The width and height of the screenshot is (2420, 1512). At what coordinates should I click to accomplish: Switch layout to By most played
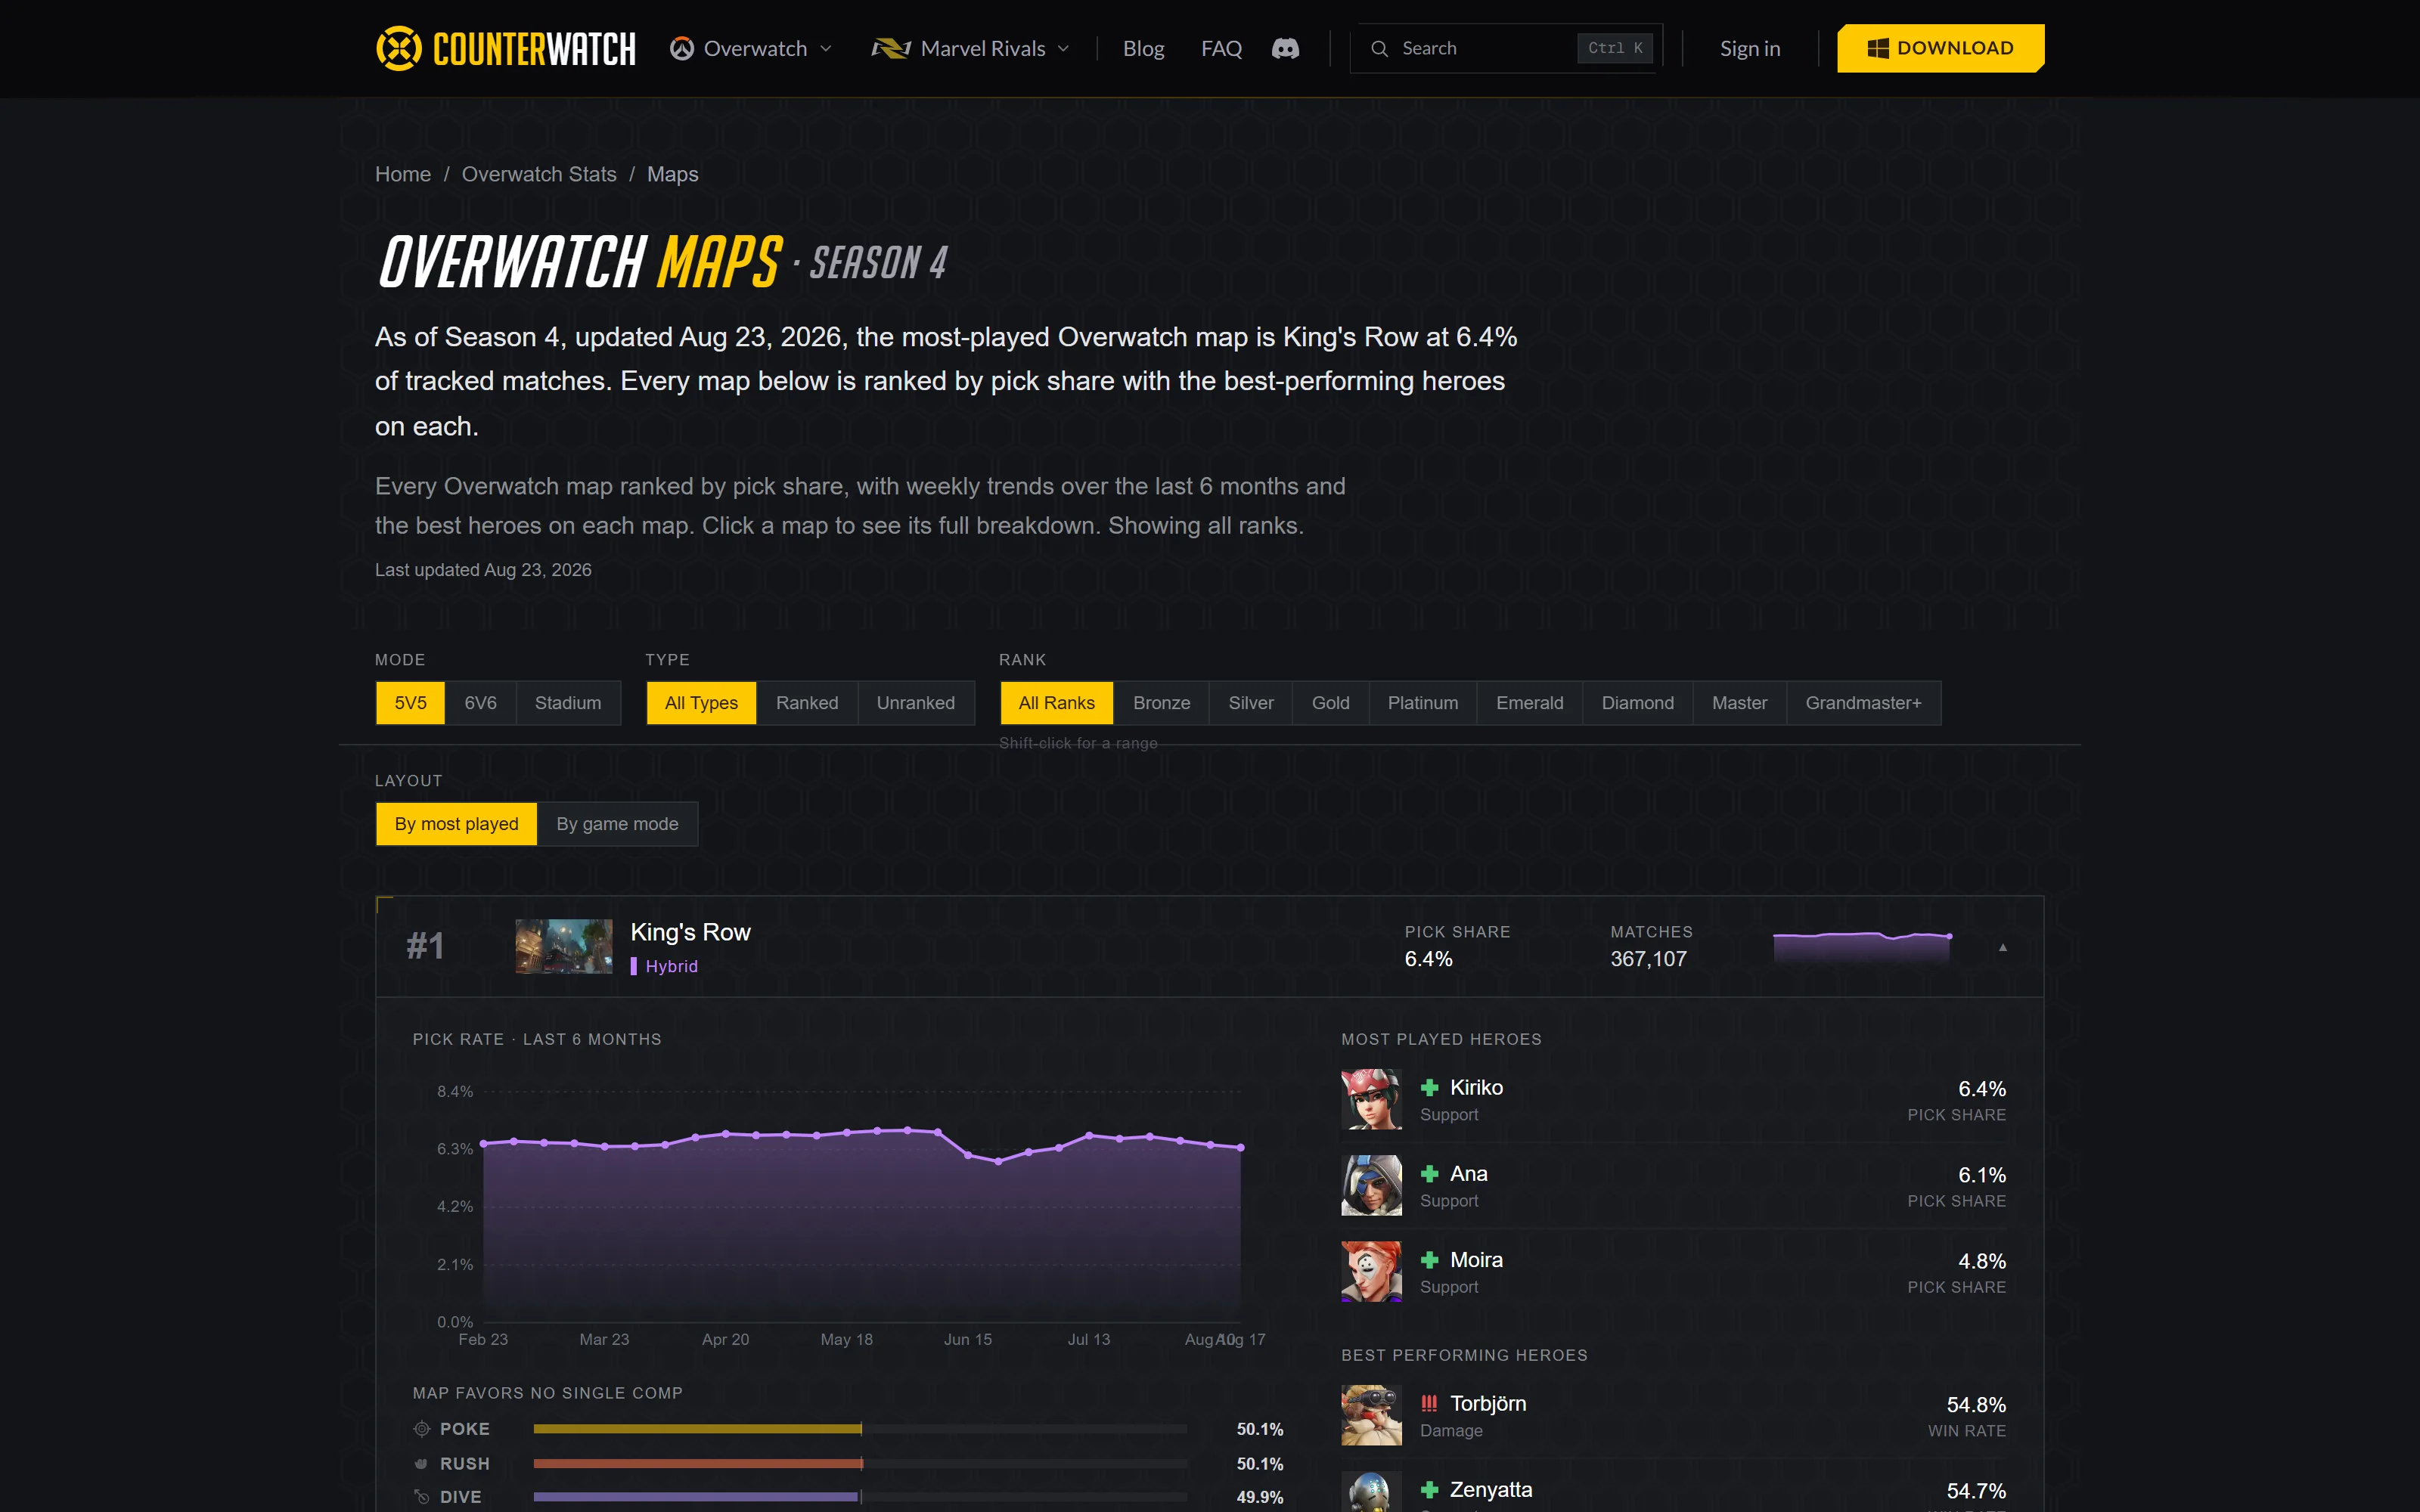456,824
